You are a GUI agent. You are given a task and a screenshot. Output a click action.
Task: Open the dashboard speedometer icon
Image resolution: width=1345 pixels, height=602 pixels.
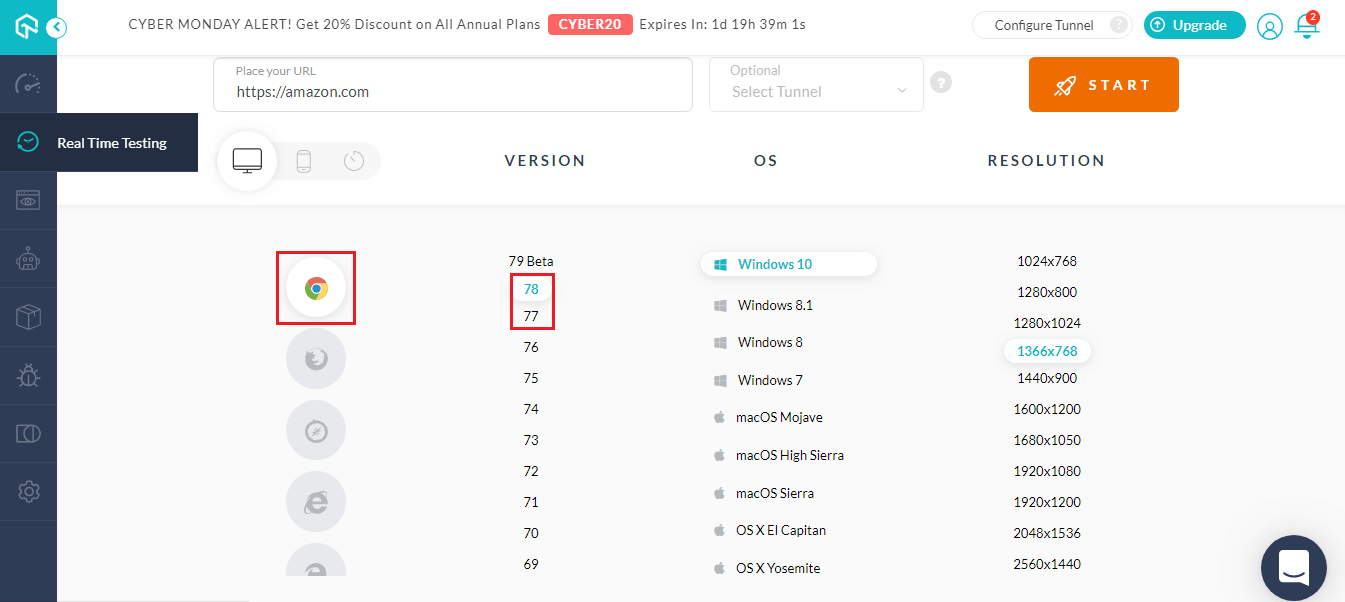click(28, 84)
